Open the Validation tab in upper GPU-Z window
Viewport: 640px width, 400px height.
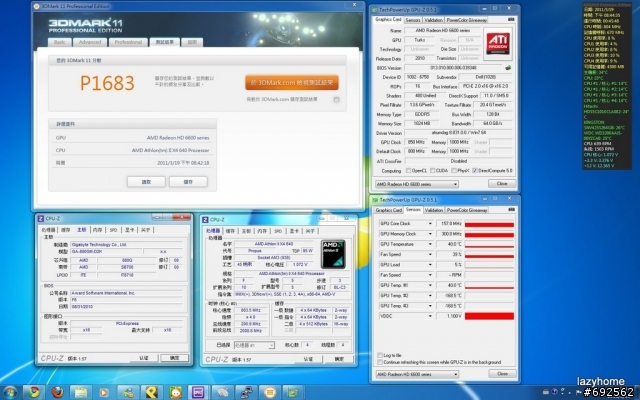(433, 20)
